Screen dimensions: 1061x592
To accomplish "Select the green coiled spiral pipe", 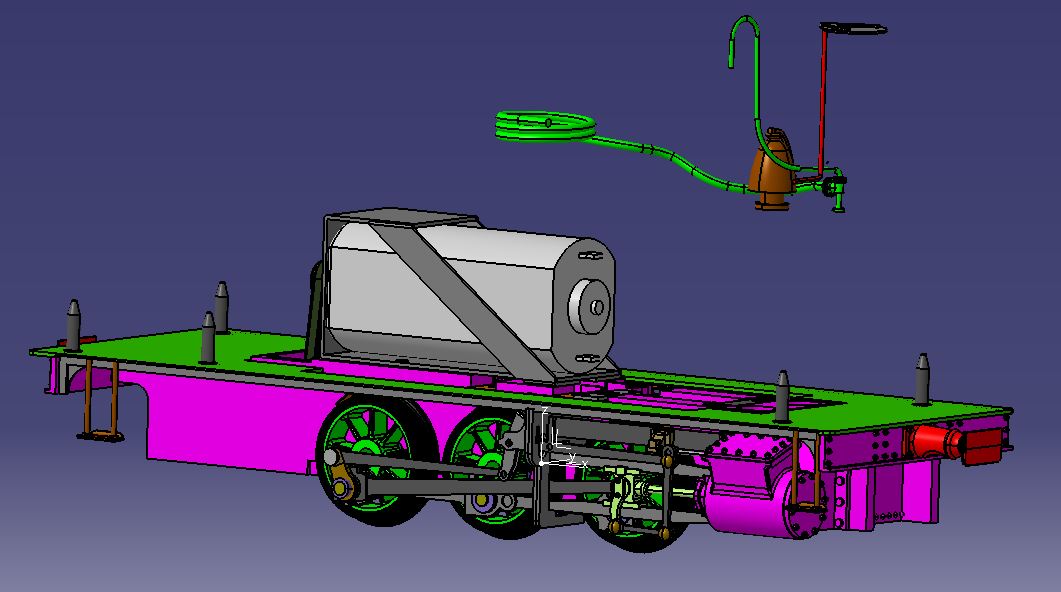I will point(545,126).
